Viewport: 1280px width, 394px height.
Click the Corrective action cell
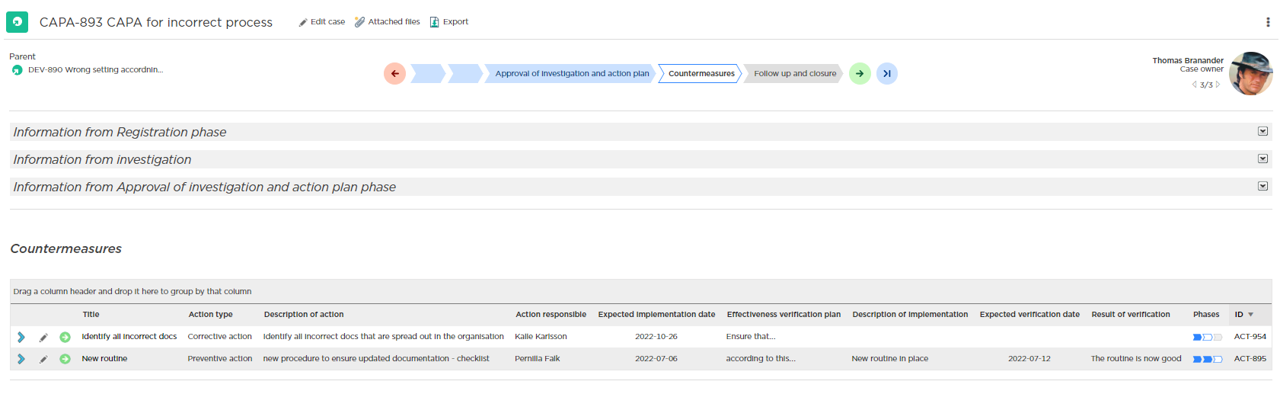tap(220, 337)
